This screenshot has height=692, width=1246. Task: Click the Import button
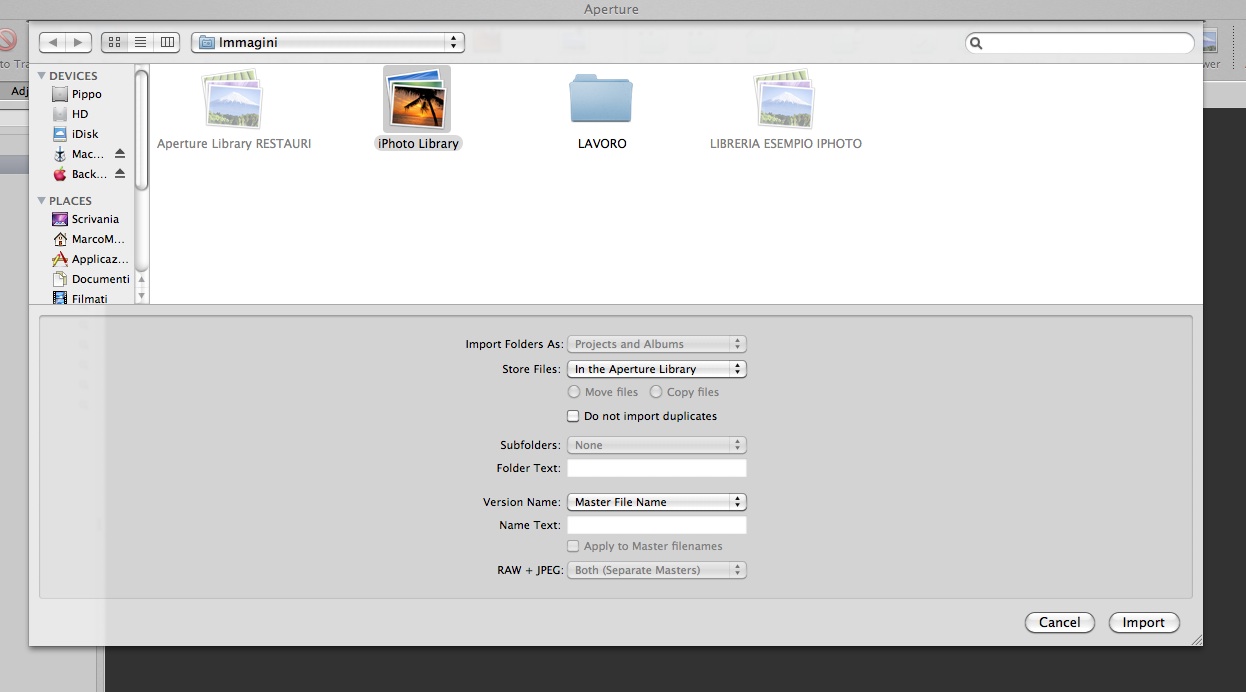[1144, 622]
